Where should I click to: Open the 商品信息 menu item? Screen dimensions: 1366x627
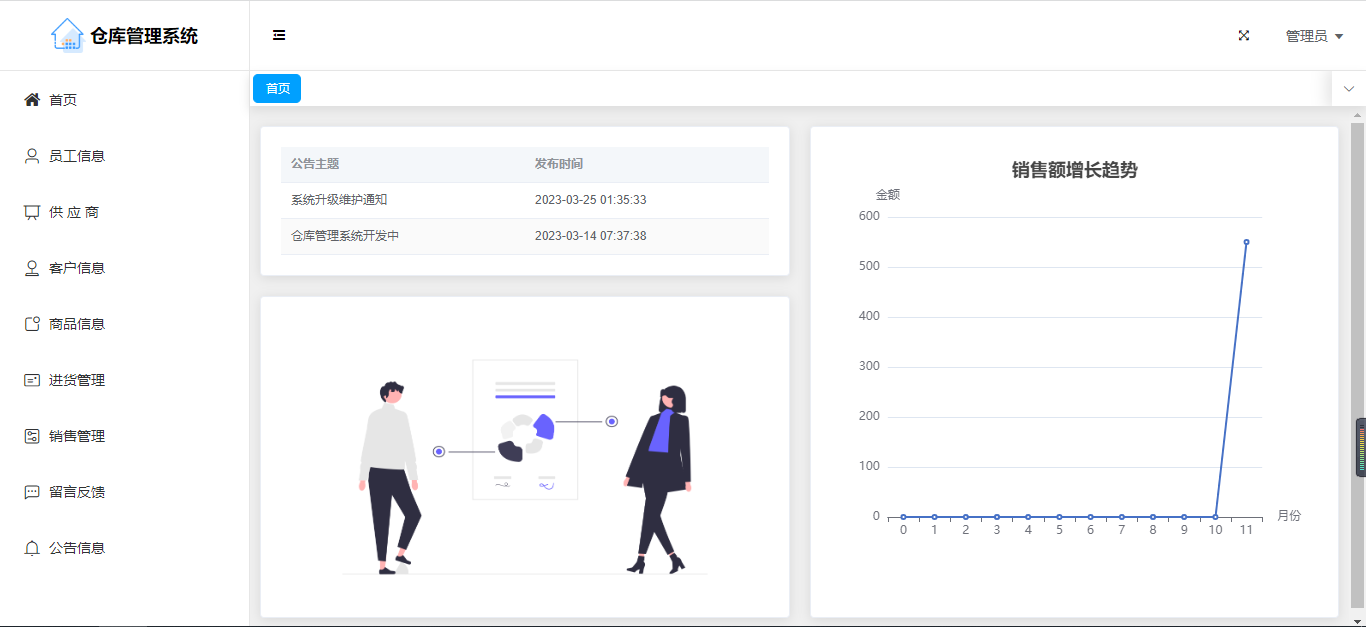(x=124, y=324)
